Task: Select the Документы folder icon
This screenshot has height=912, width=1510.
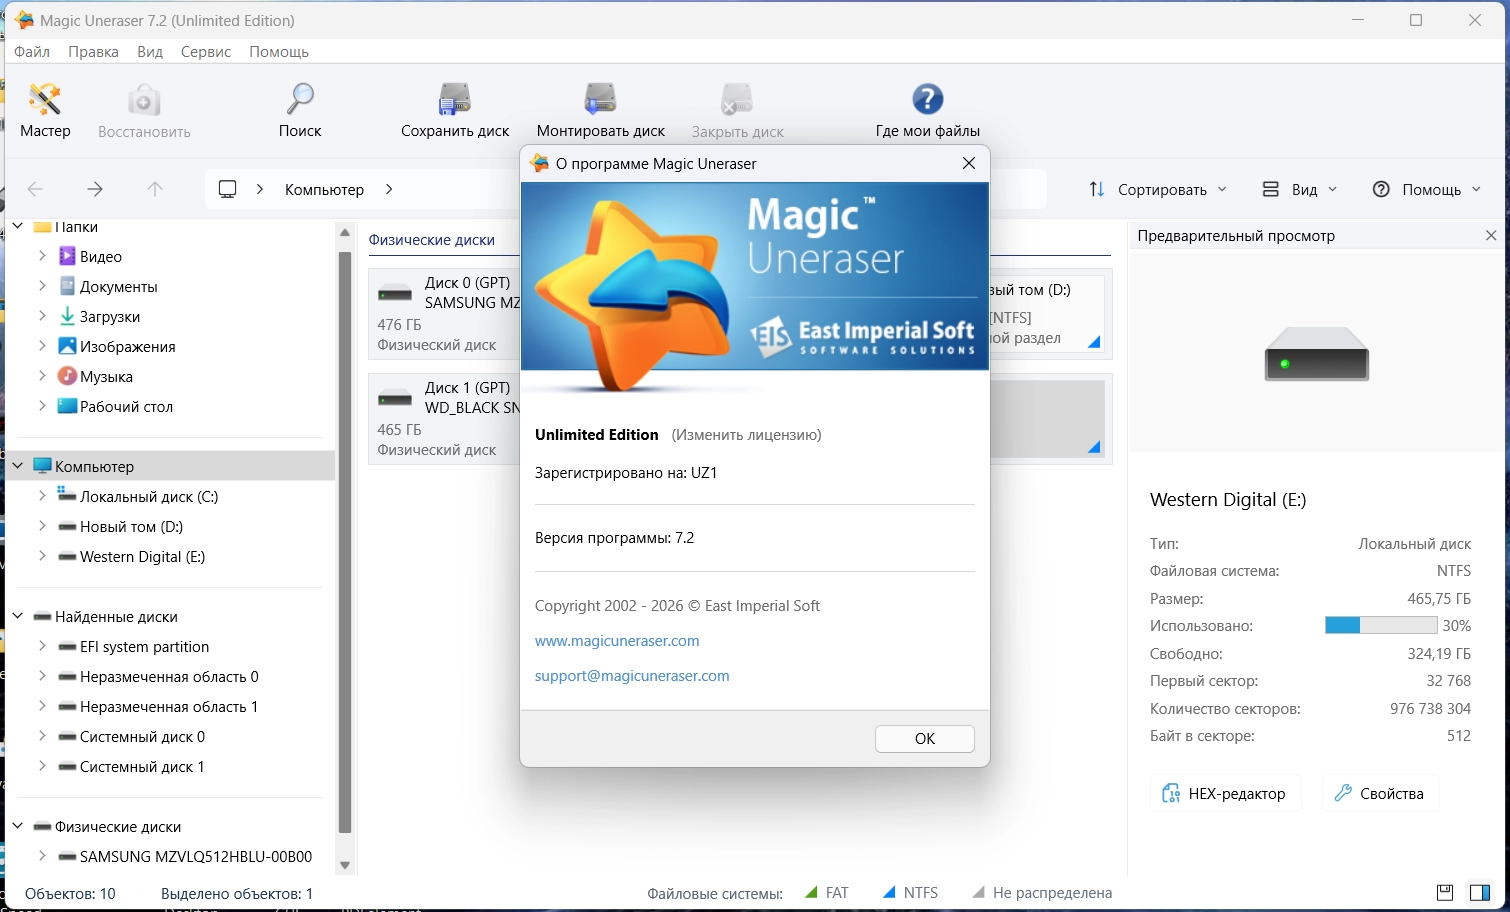Action: (x=67, y=287)
